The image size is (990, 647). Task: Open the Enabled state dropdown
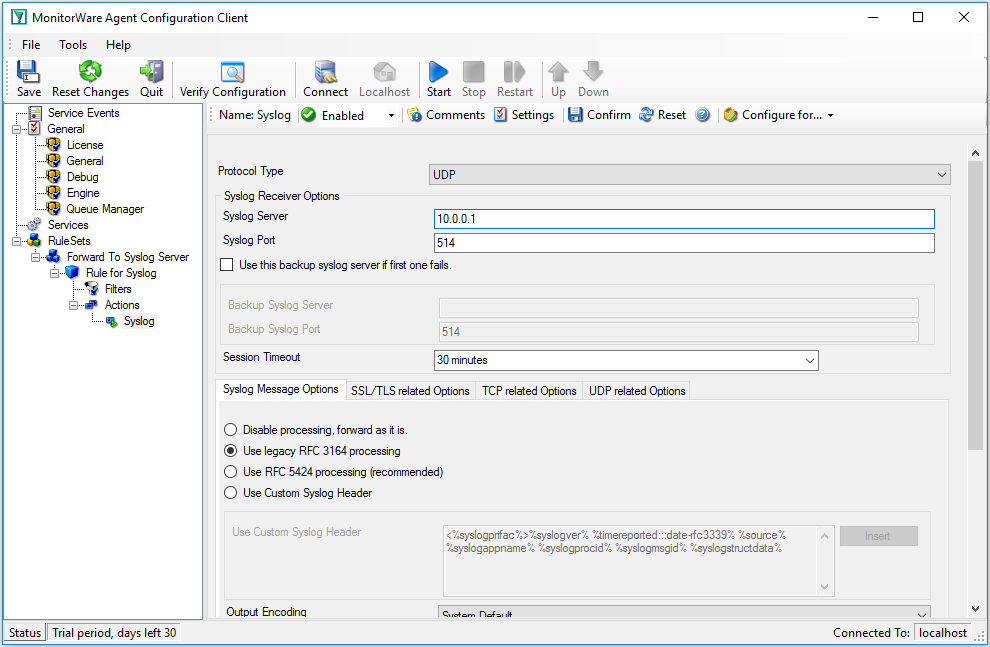391,116
